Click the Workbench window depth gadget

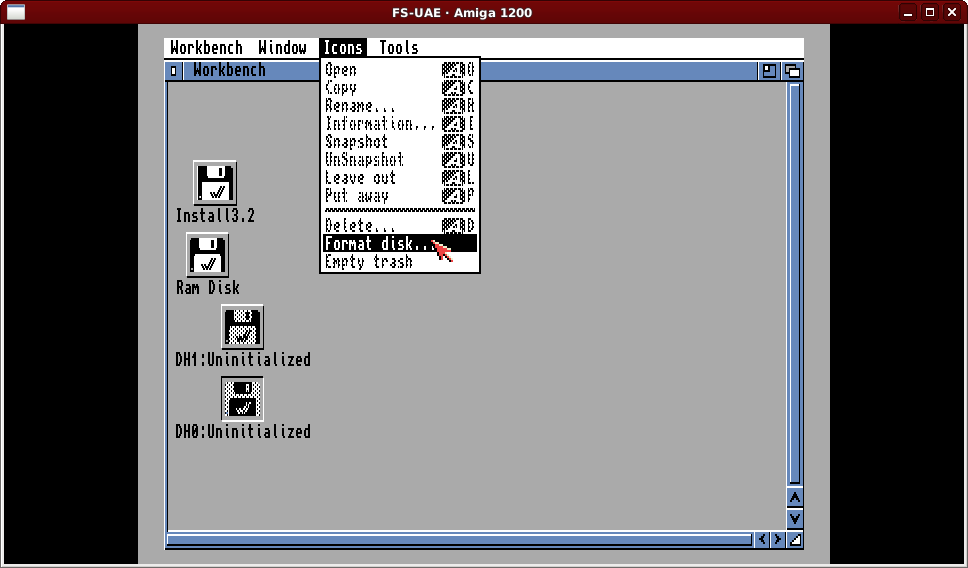point(792,71)
